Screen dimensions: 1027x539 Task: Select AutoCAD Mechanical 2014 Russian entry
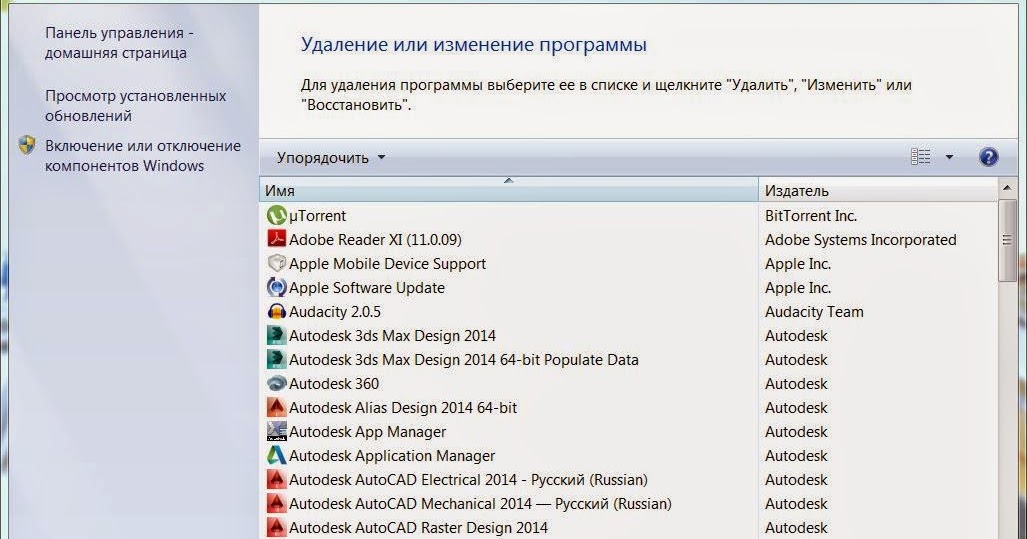(480, 504)
